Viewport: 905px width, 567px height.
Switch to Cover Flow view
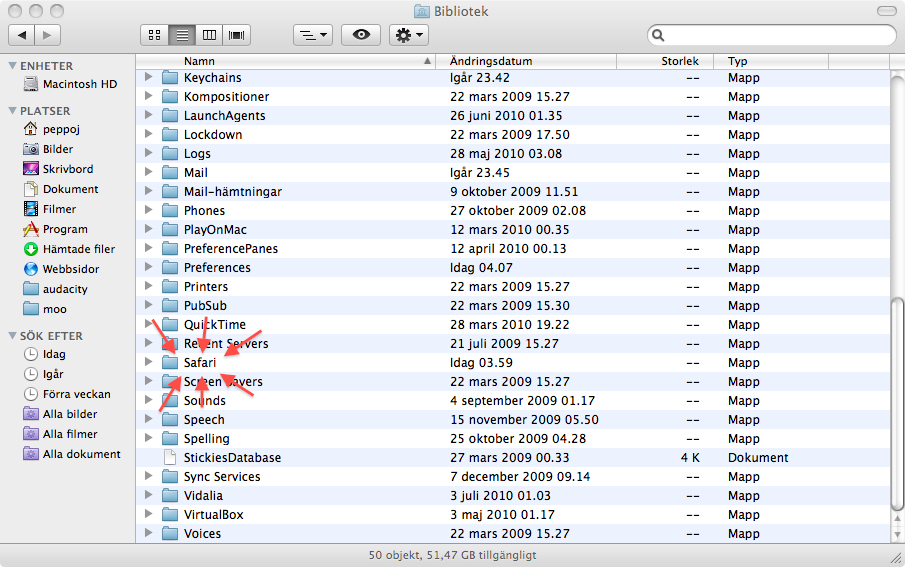(x=237, y=35)
